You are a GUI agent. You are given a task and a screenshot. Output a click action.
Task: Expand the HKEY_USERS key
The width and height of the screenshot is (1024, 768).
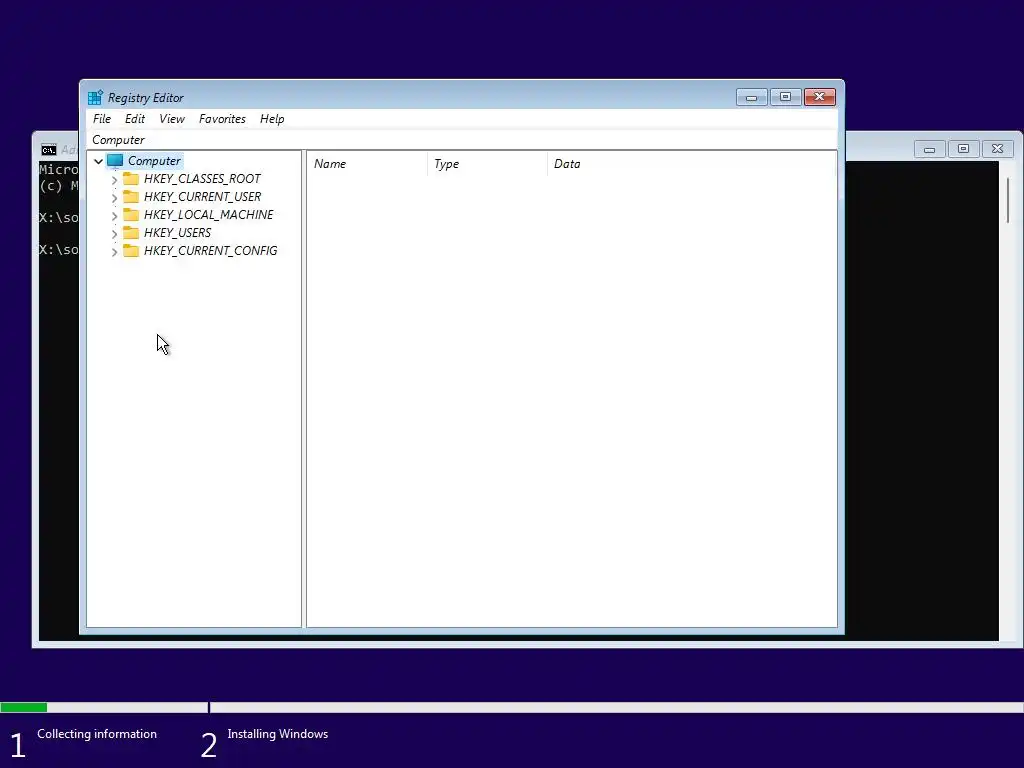click(114, 233)
